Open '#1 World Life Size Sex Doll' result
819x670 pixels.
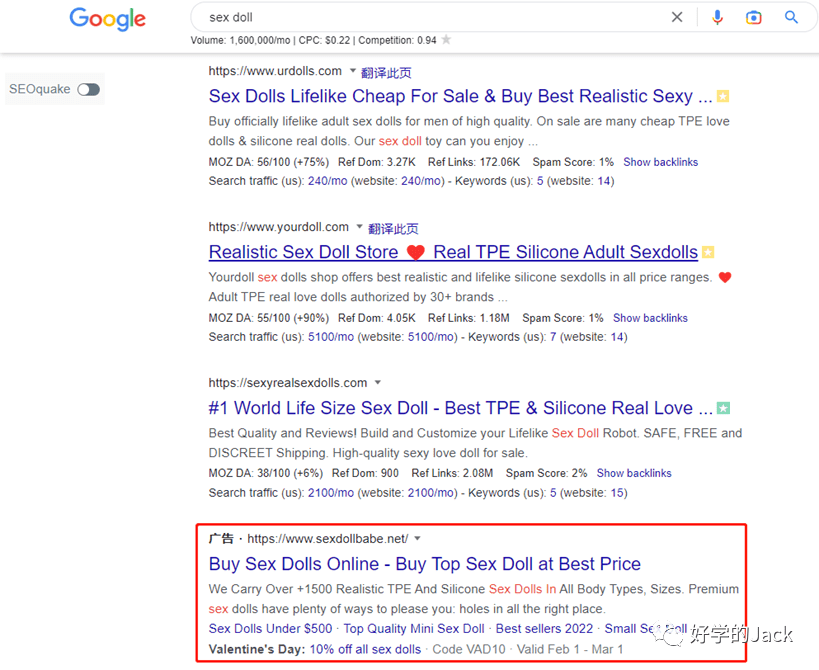pos(460,408)
